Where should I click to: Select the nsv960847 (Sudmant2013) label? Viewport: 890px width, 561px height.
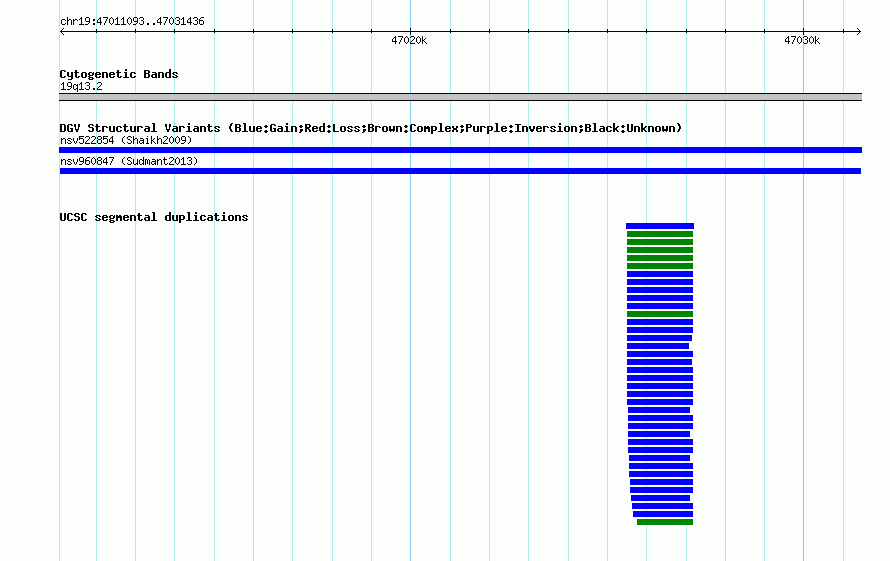129,161
